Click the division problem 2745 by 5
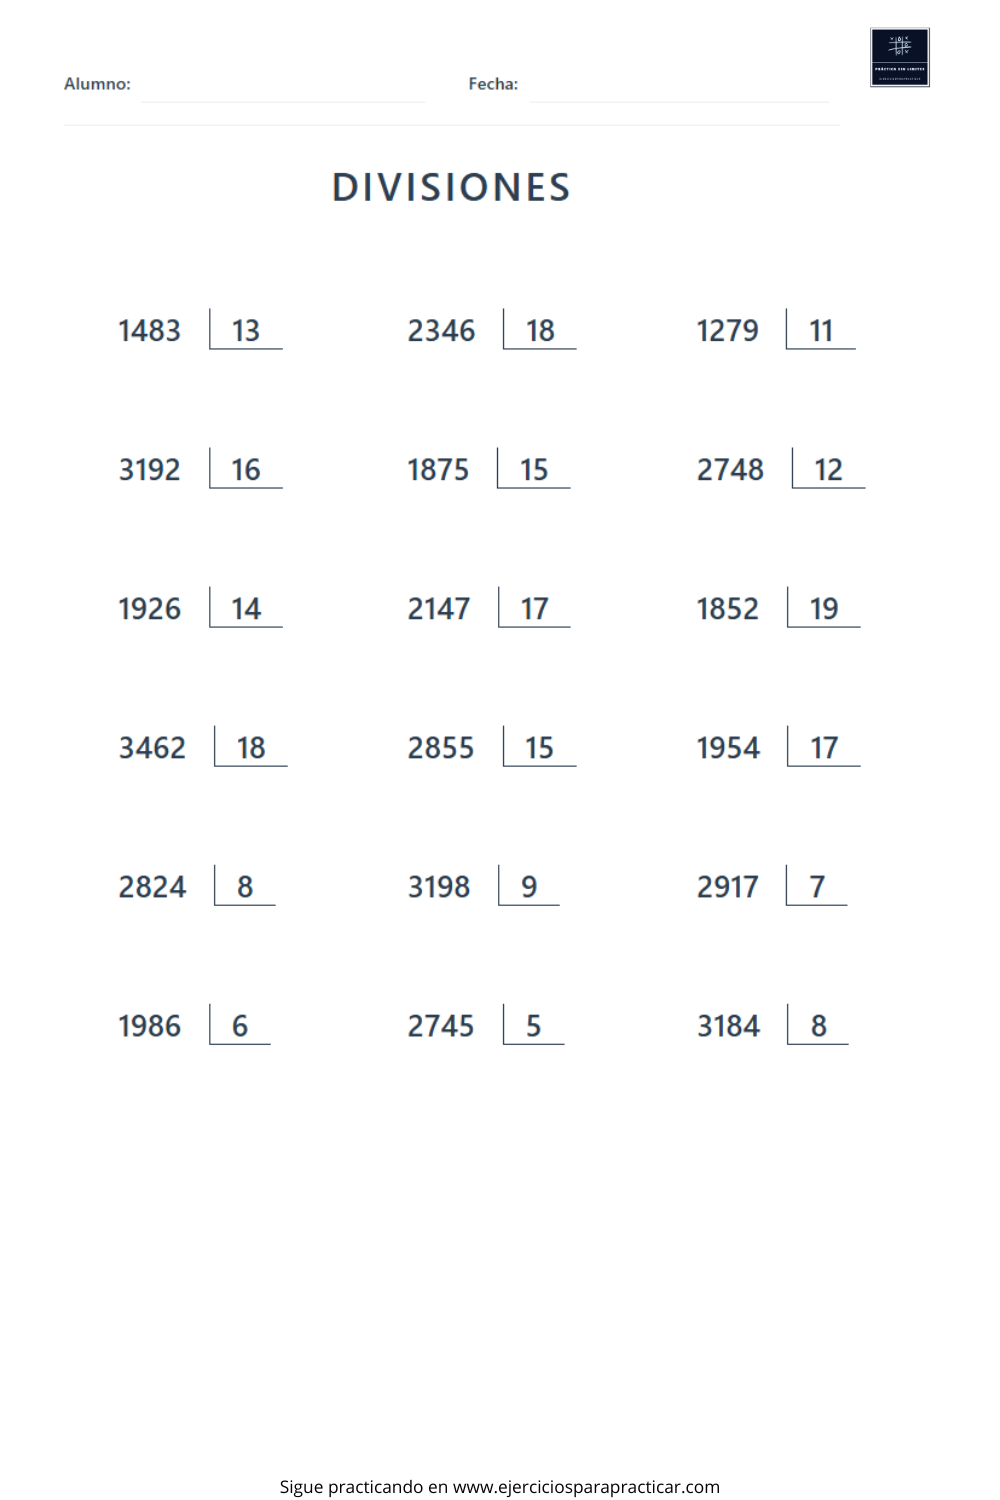This screenshot has height=1500, width=1000. click(486, 1025)
